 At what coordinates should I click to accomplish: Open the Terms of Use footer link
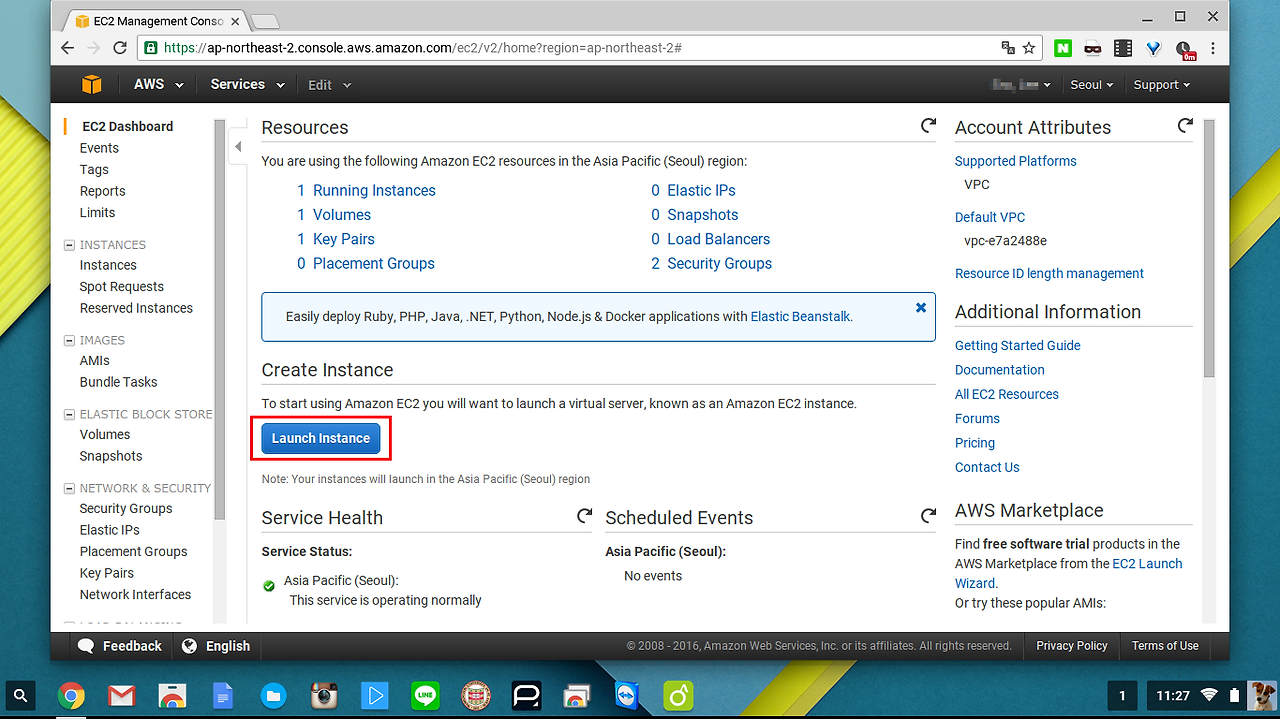click(1165, 646)
